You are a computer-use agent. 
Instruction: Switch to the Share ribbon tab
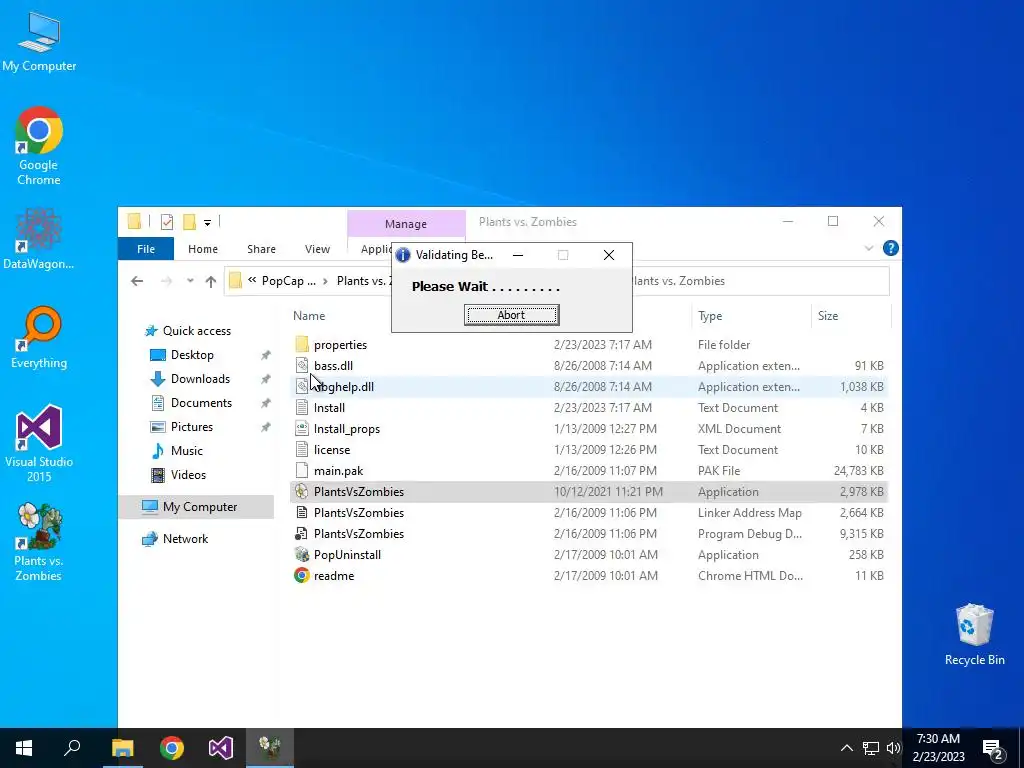tap(261, 249)
